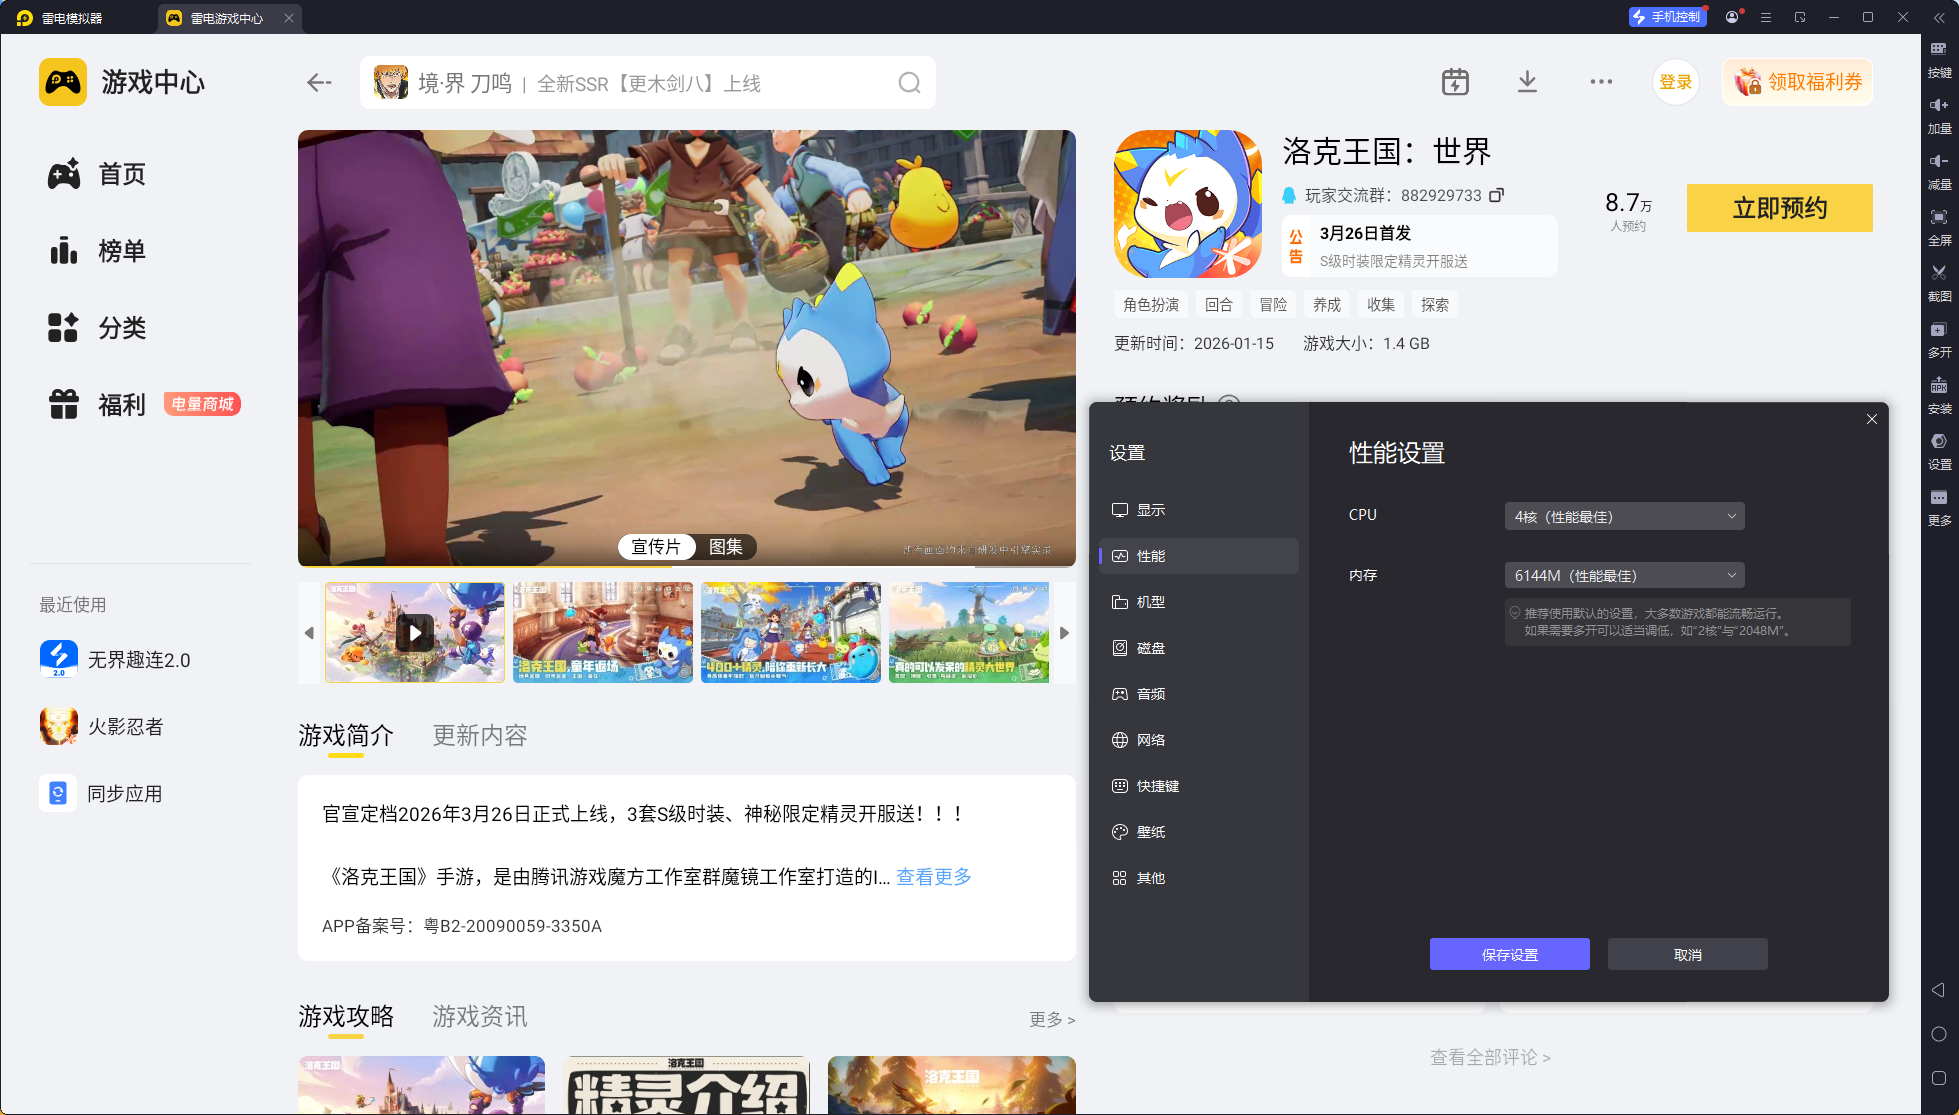This screenshot has width=1959, height=1115.
Task: Click the install APK icon in sidebar
Action: click(1939, 386)
